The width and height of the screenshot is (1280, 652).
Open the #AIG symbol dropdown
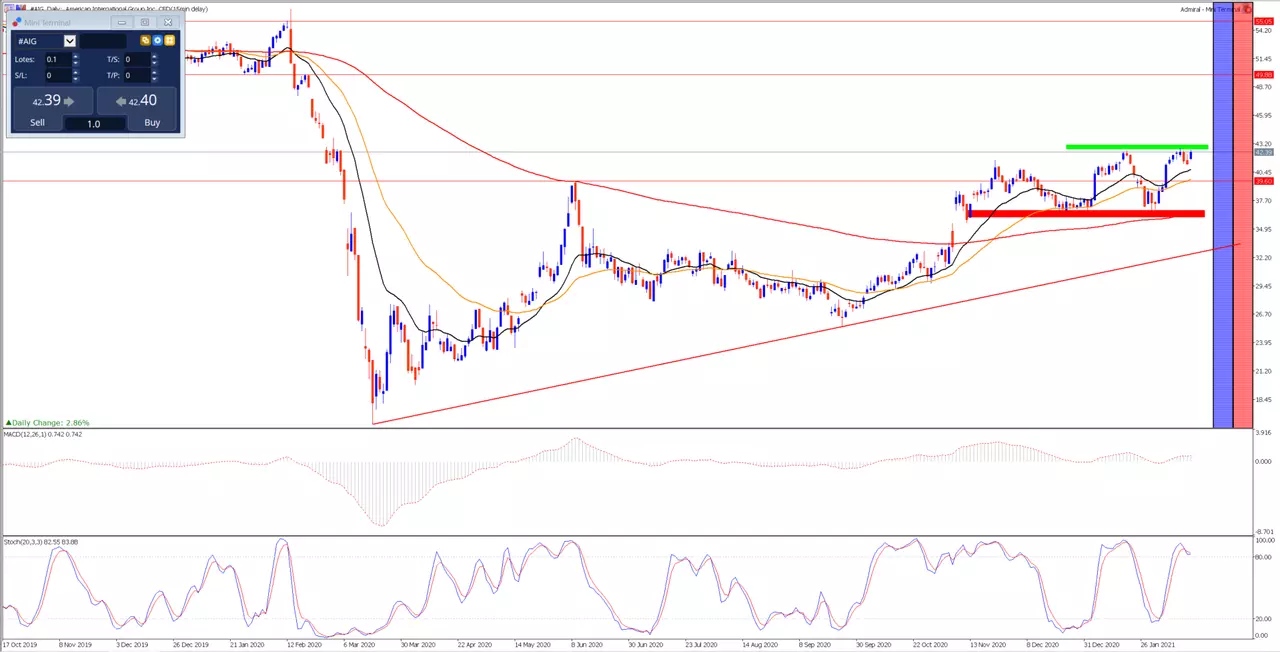pyautogui.click(x=70, y=41)
